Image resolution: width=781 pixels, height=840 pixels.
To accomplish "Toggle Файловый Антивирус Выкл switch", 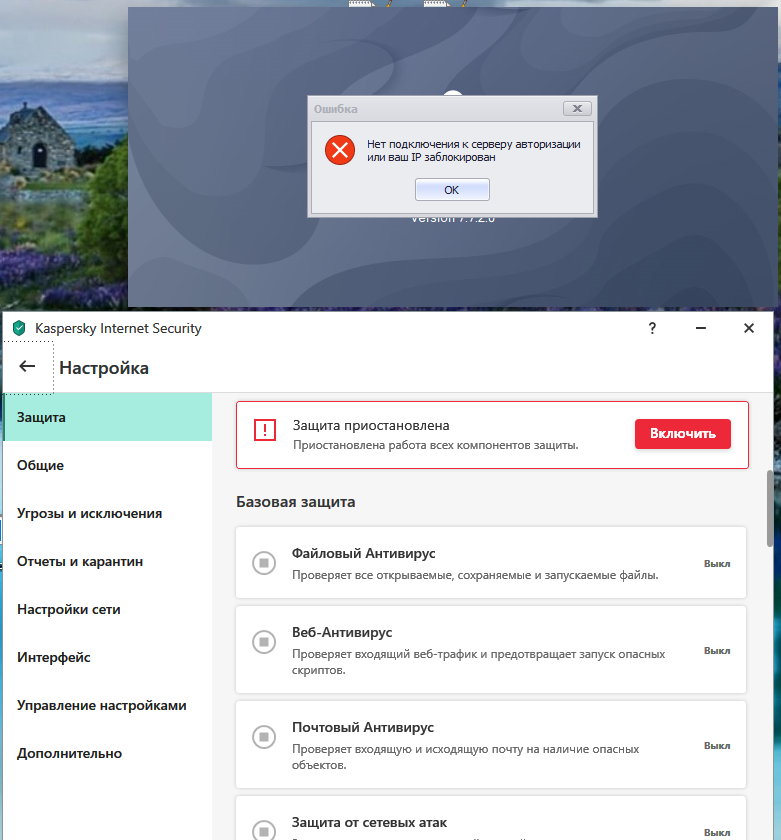I will [717, 563].
